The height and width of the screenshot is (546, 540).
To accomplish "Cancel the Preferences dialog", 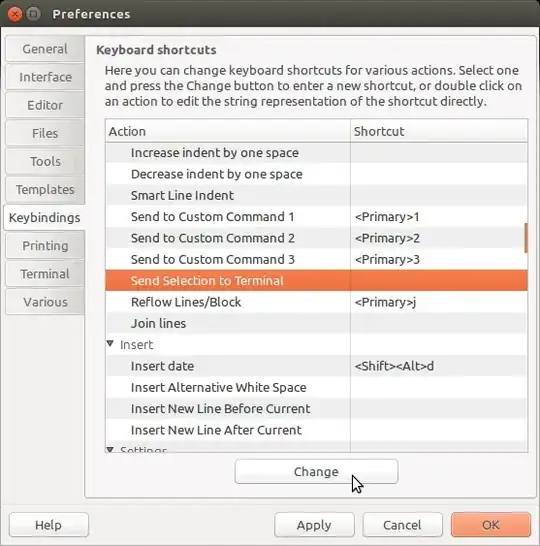I will [402, 525].
